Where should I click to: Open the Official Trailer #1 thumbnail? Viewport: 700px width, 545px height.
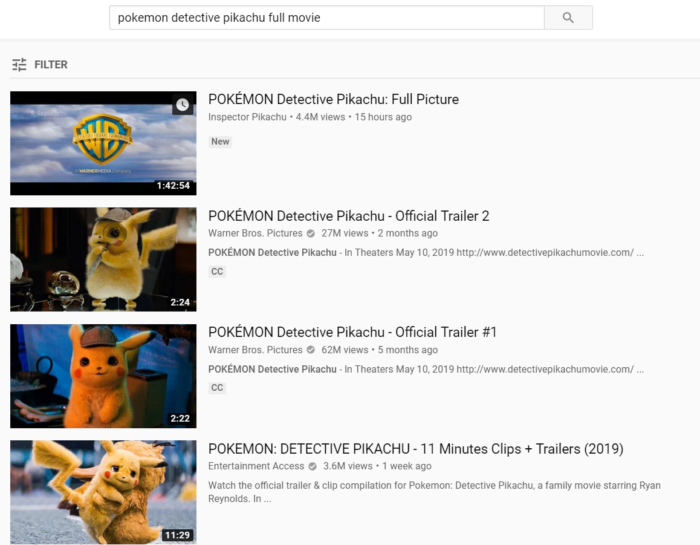tap(103, 376)
